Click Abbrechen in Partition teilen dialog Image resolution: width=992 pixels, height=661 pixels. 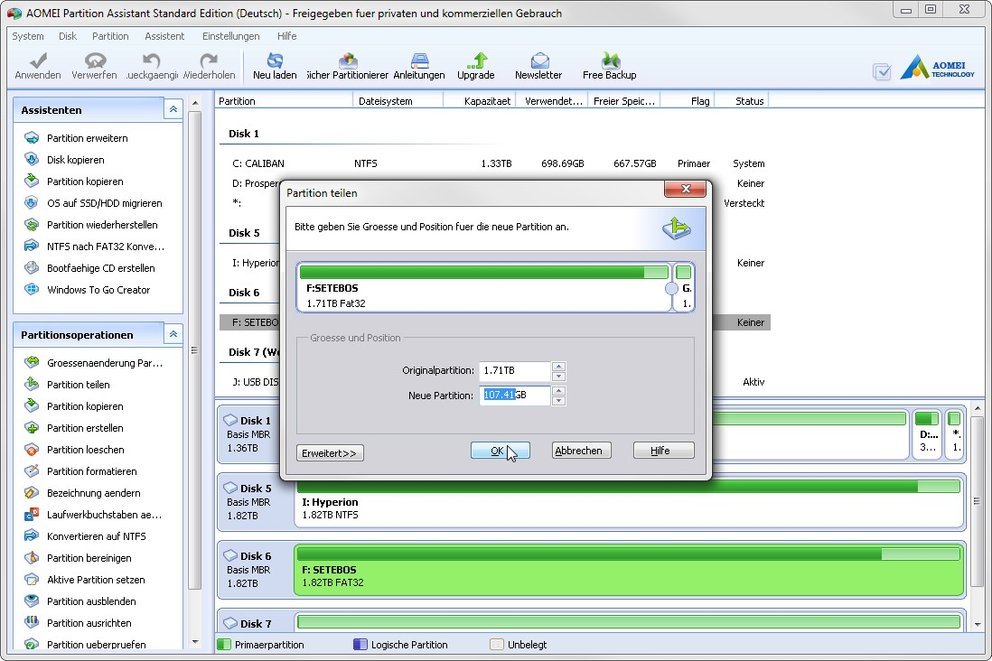pyautogui.click(x=581, y=450)
